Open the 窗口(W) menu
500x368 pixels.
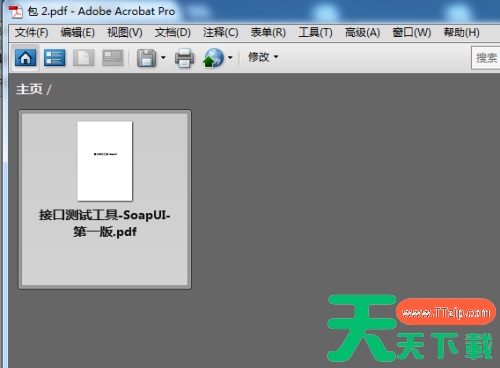click(412, 33)
